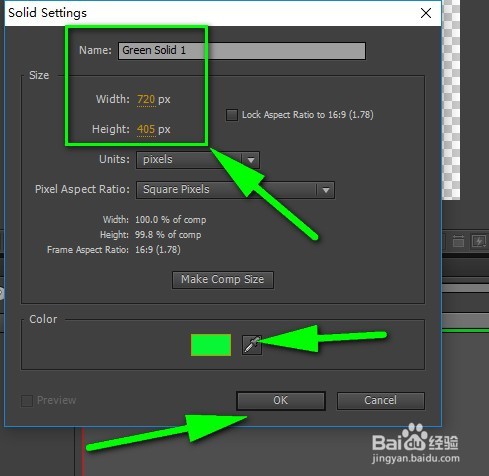Pick a color with the eyedropper tool

tap(252, 345)
